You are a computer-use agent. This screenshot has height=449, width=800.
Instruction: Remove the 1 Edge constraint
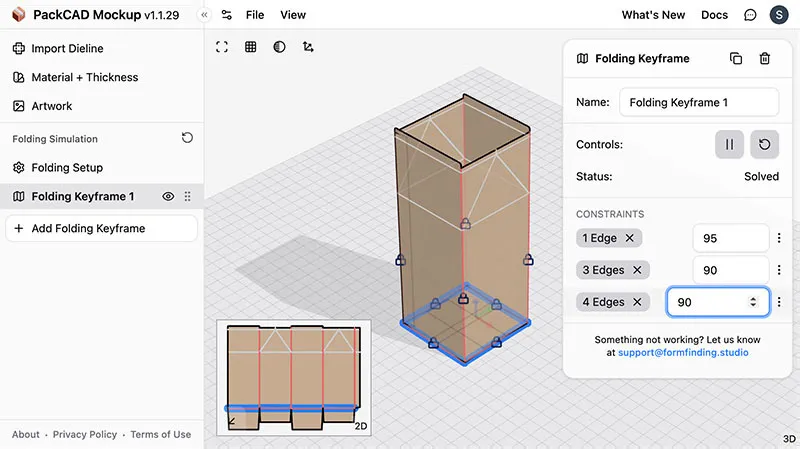(630, 238)
